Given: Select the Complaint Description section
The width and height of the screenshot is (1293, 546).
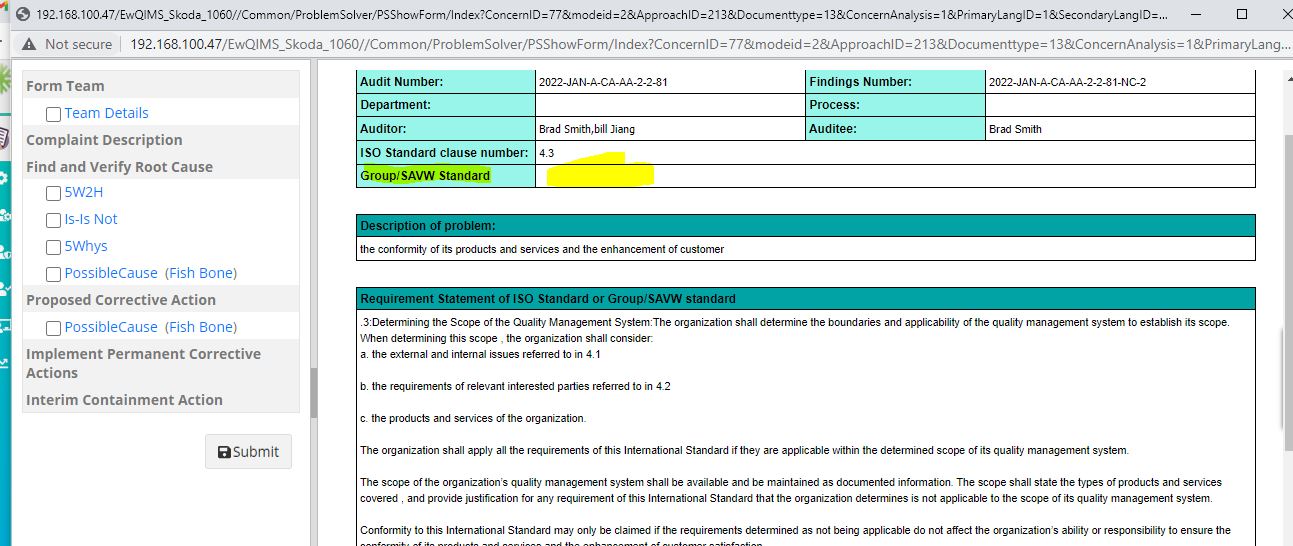Looking at the screenshot, I should point(161,140).
